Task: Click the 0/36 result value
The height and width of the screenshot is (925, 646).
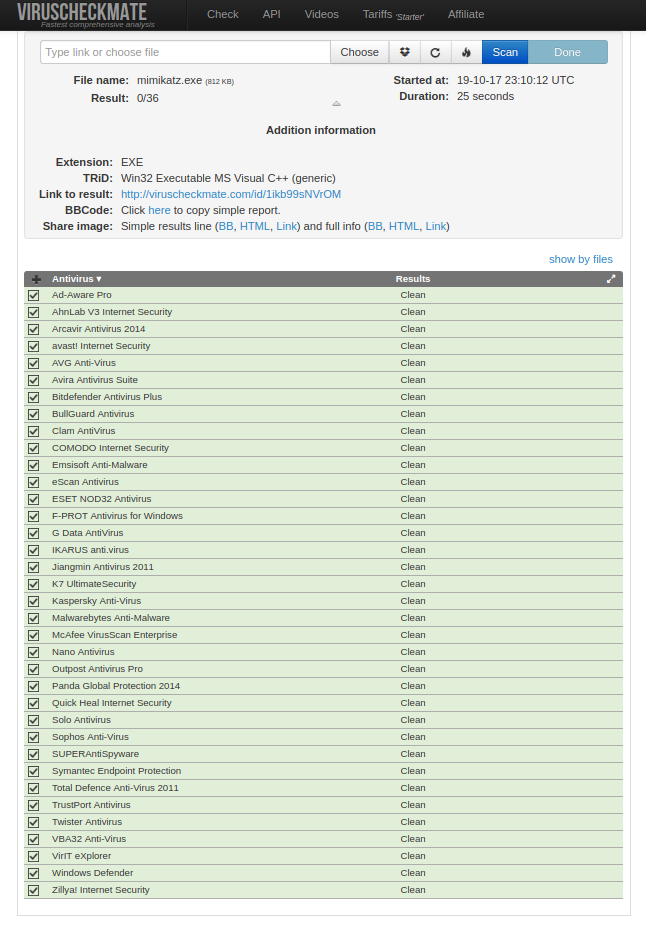Action: 147,98
